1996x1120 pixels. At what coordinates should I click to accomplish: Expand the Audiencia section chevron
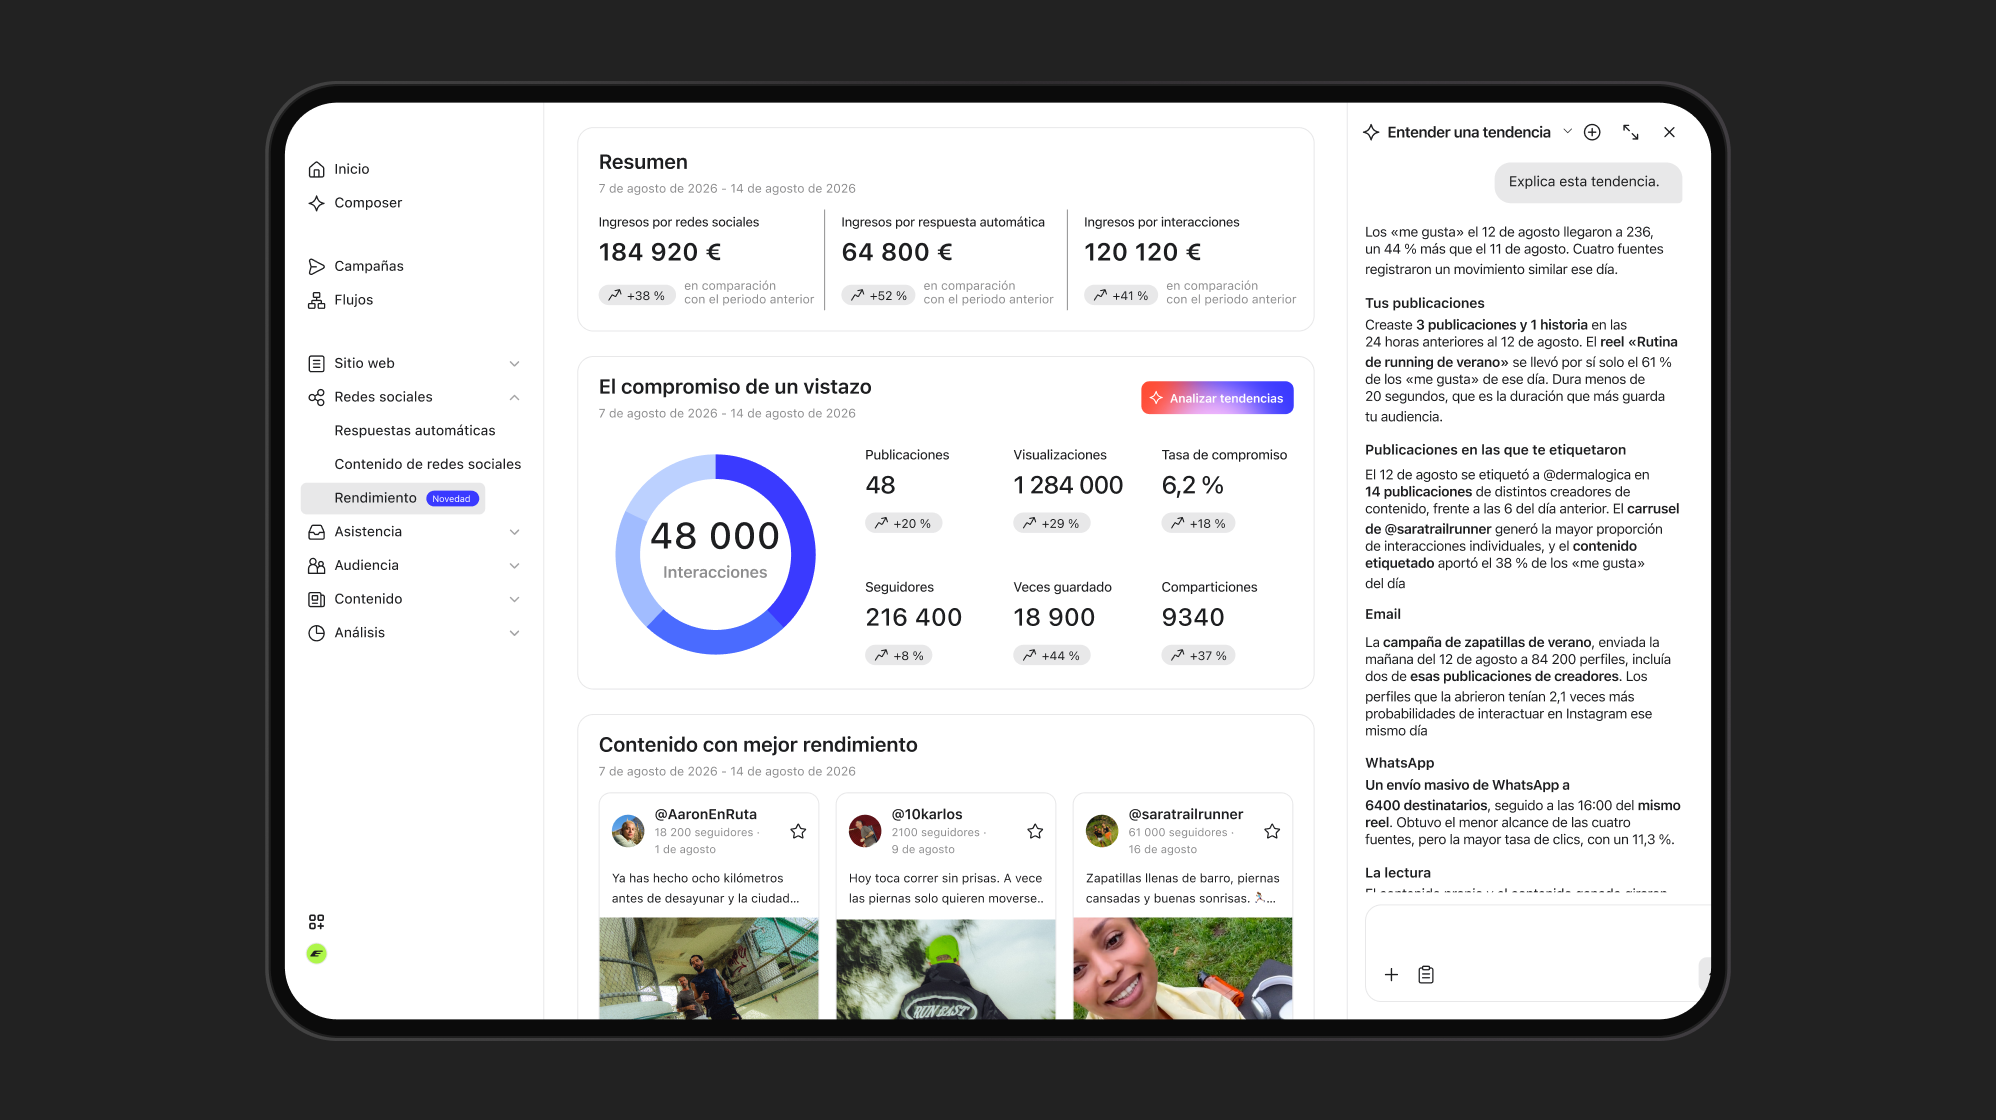tap(514, 566)
